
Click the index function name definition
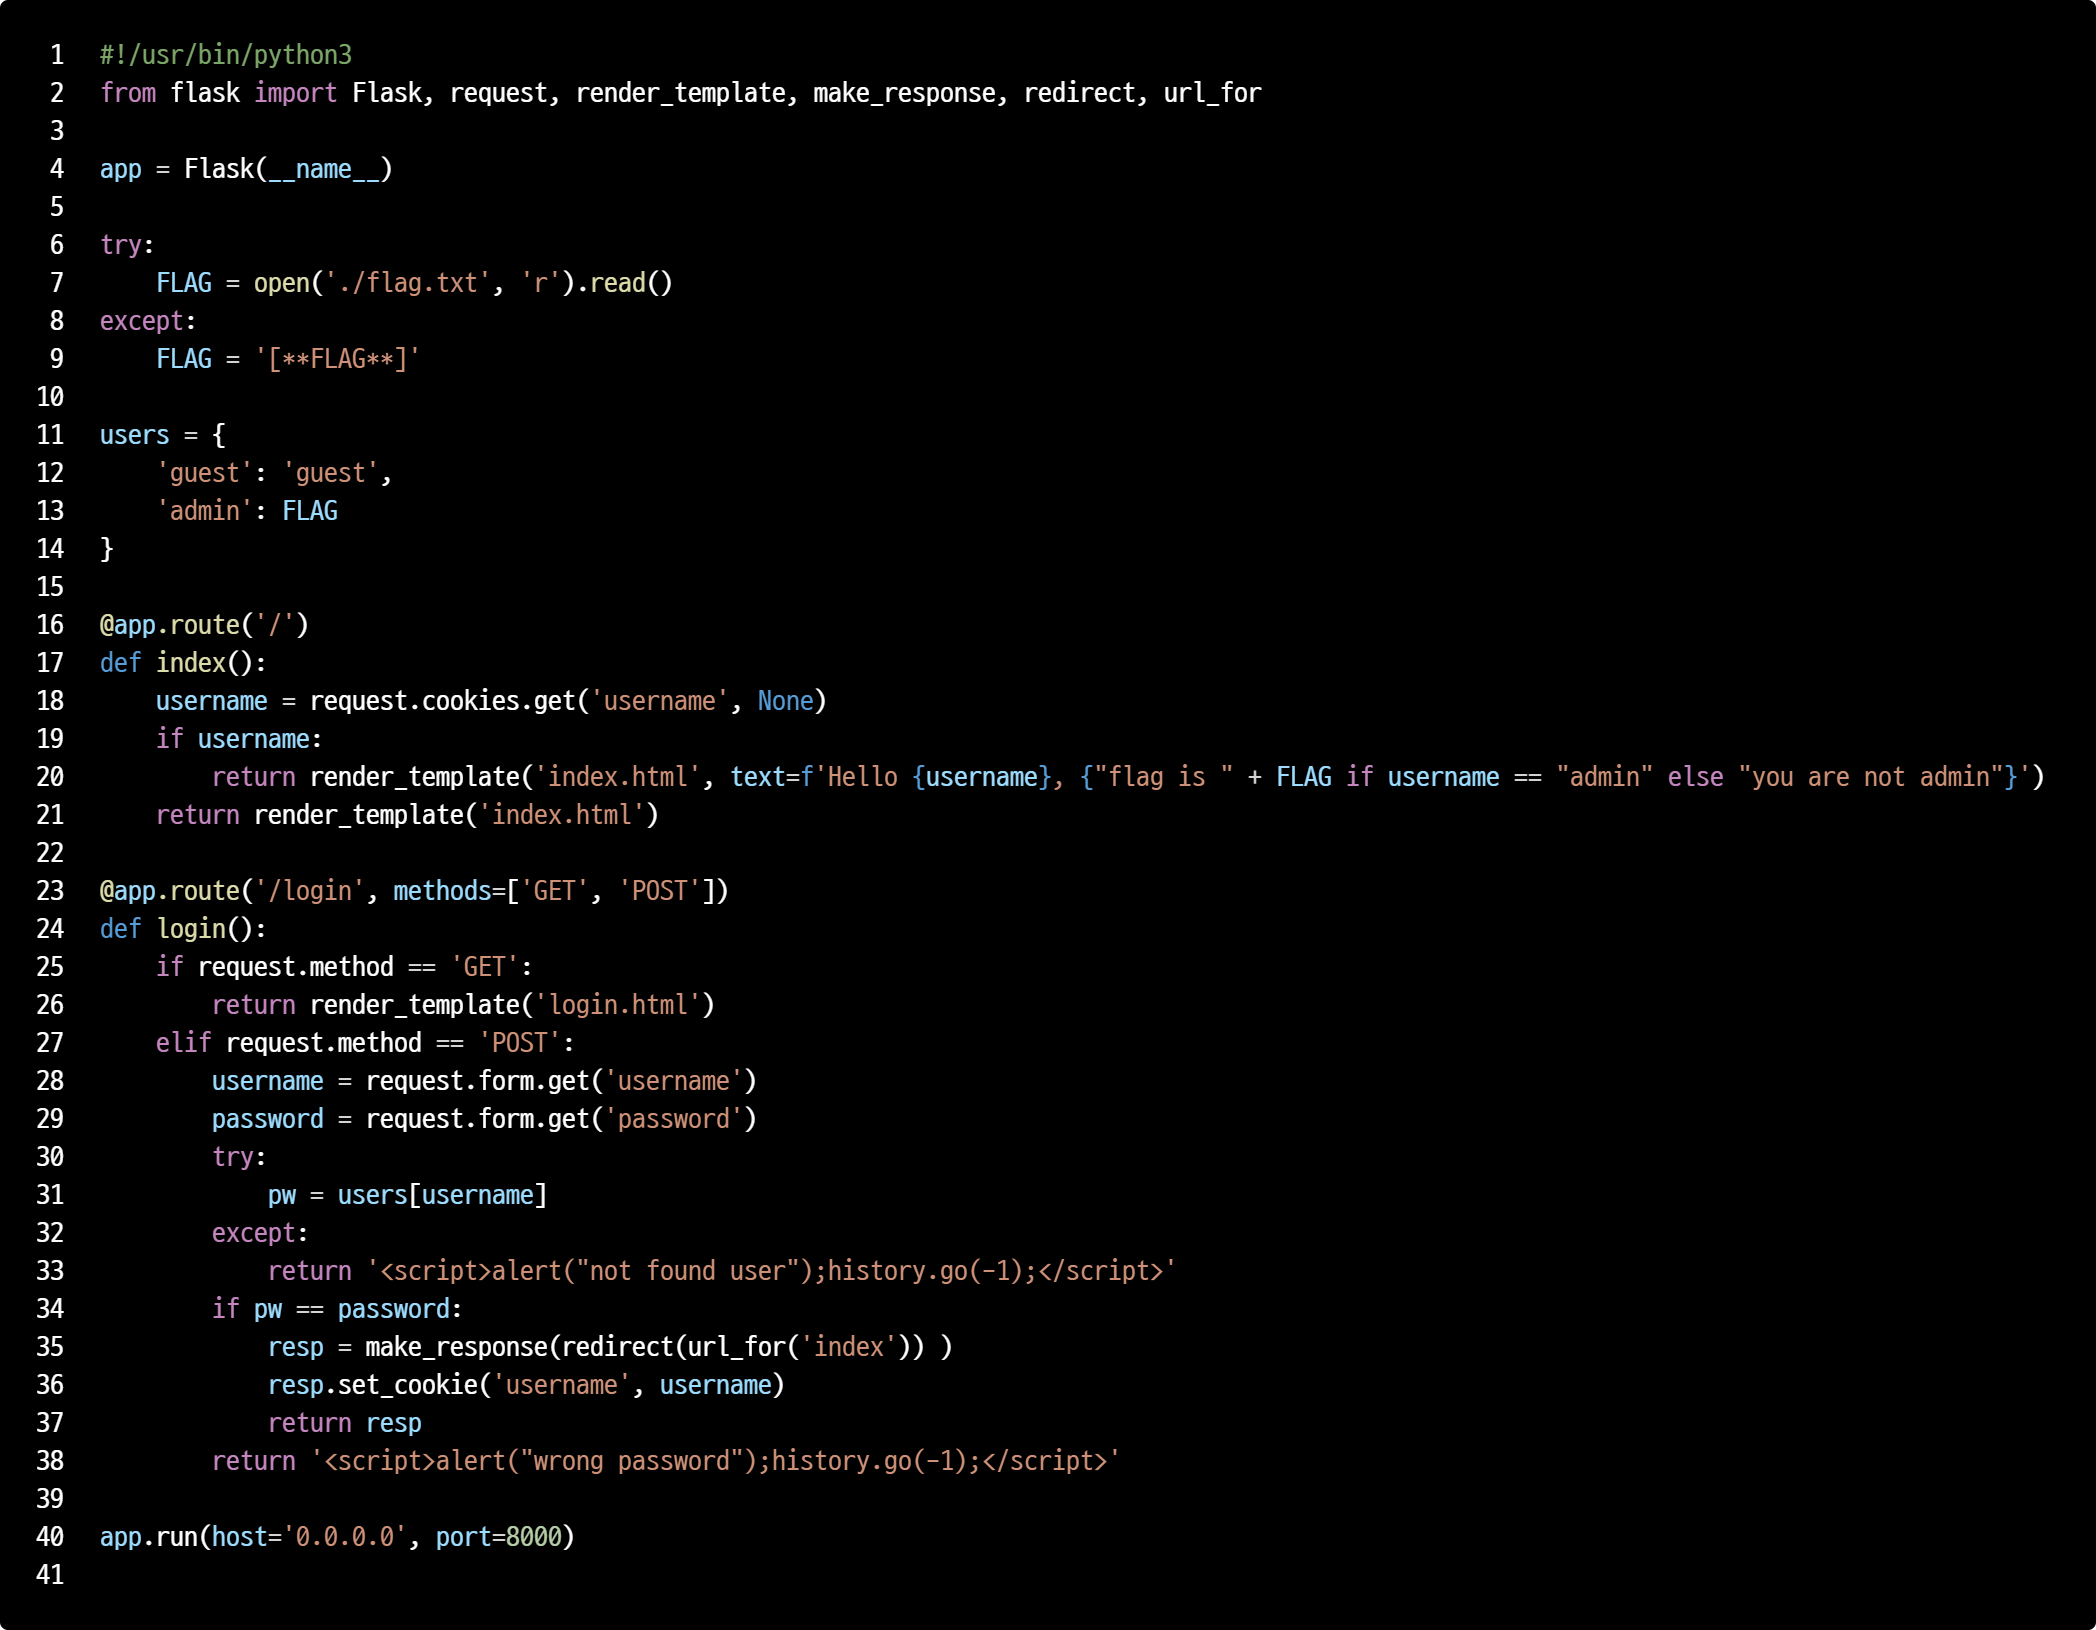pos(191,663)
